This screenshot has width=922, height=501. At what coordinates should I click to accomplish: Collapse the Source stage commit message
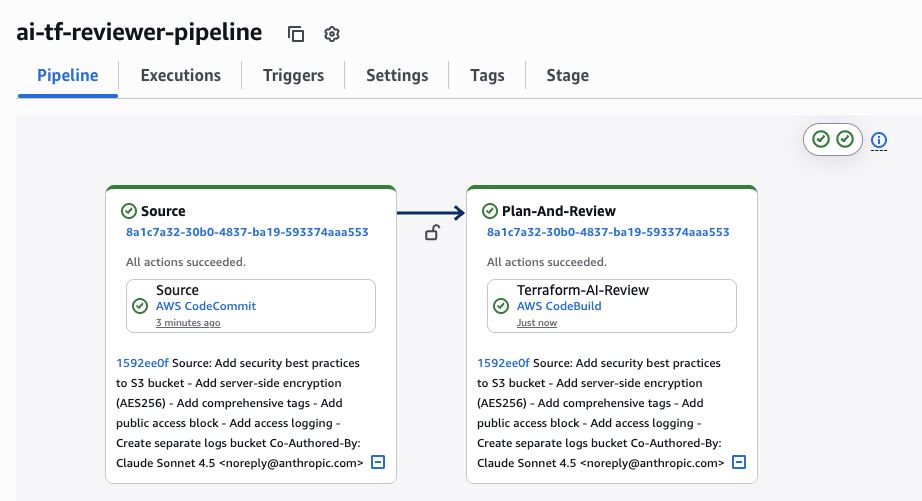[x=378, y=462]
